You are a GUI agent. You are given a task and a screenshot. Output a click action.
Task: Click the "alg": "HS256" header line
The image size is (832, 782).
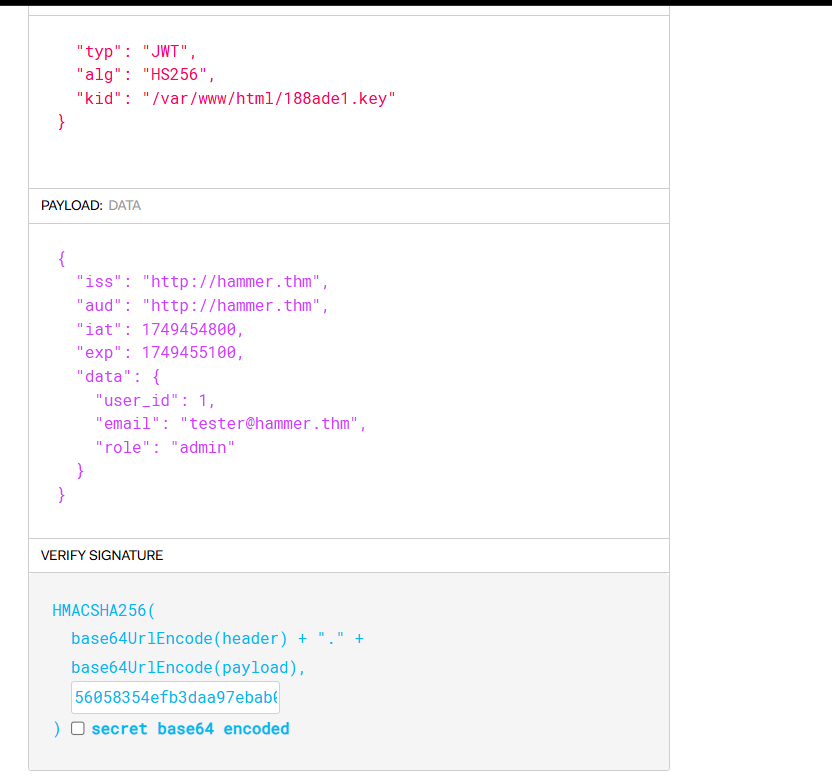point(146,74)
